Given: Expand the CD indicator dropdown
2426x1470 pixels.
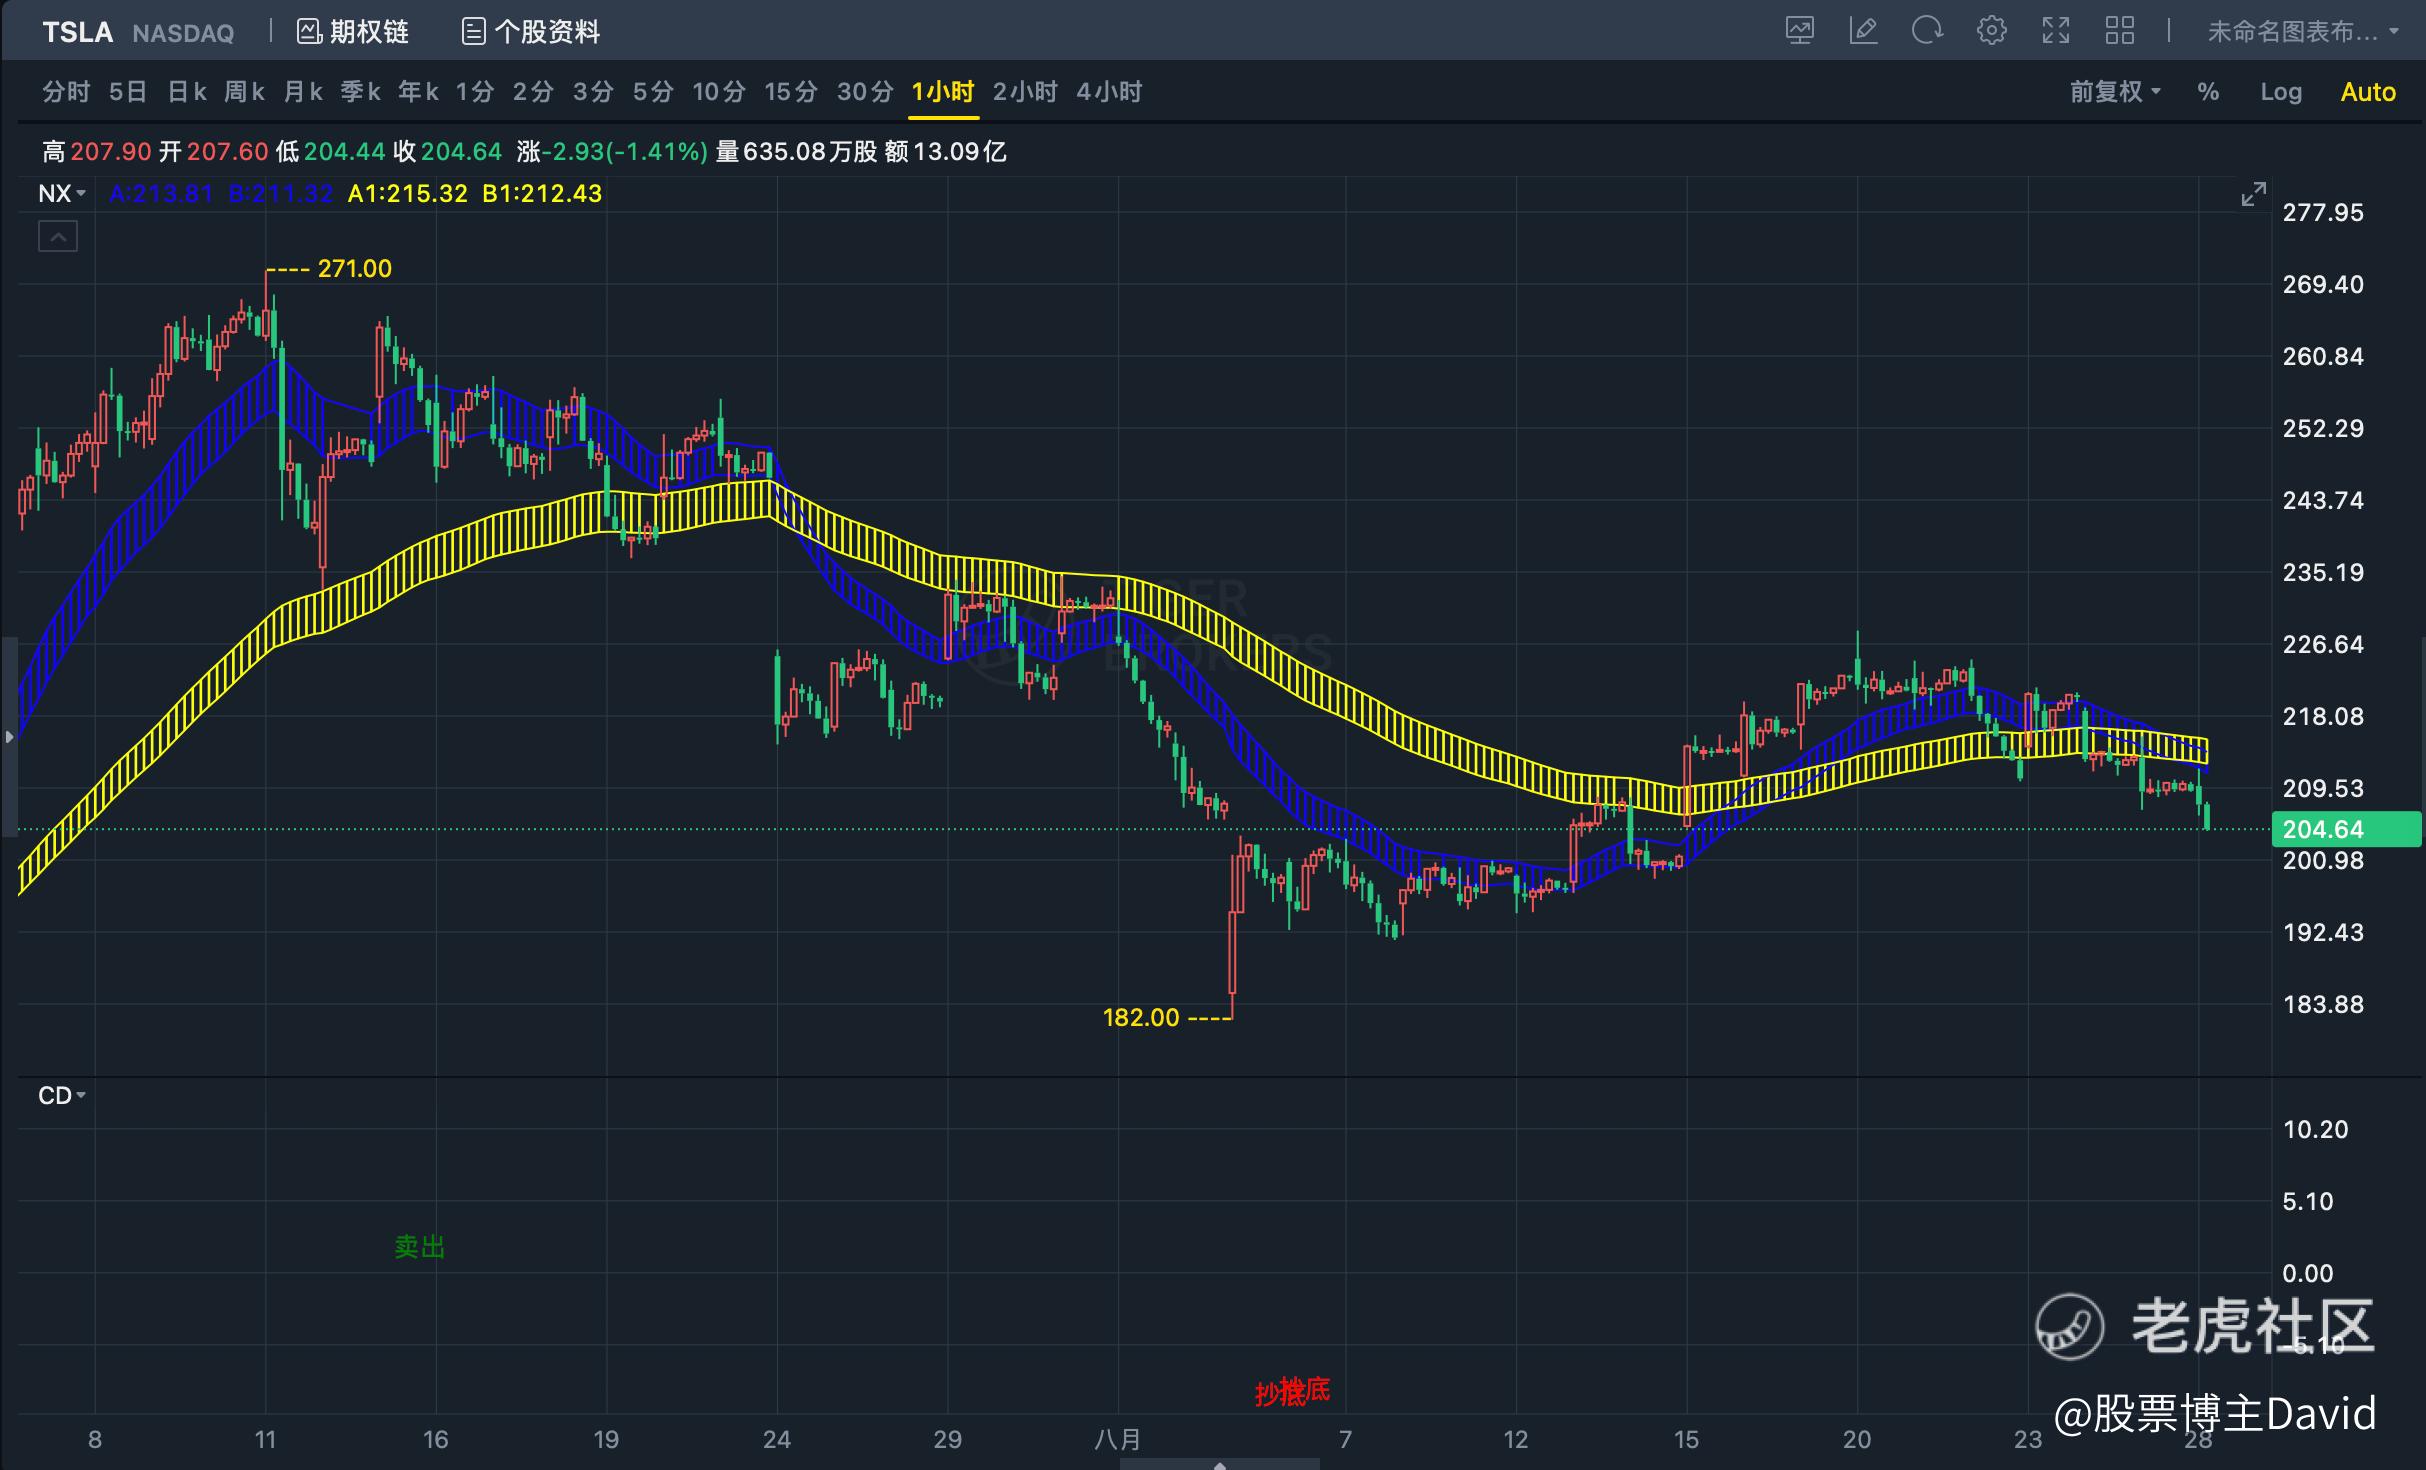Looking at the screenshot, I should click(x=62, y=1096).
